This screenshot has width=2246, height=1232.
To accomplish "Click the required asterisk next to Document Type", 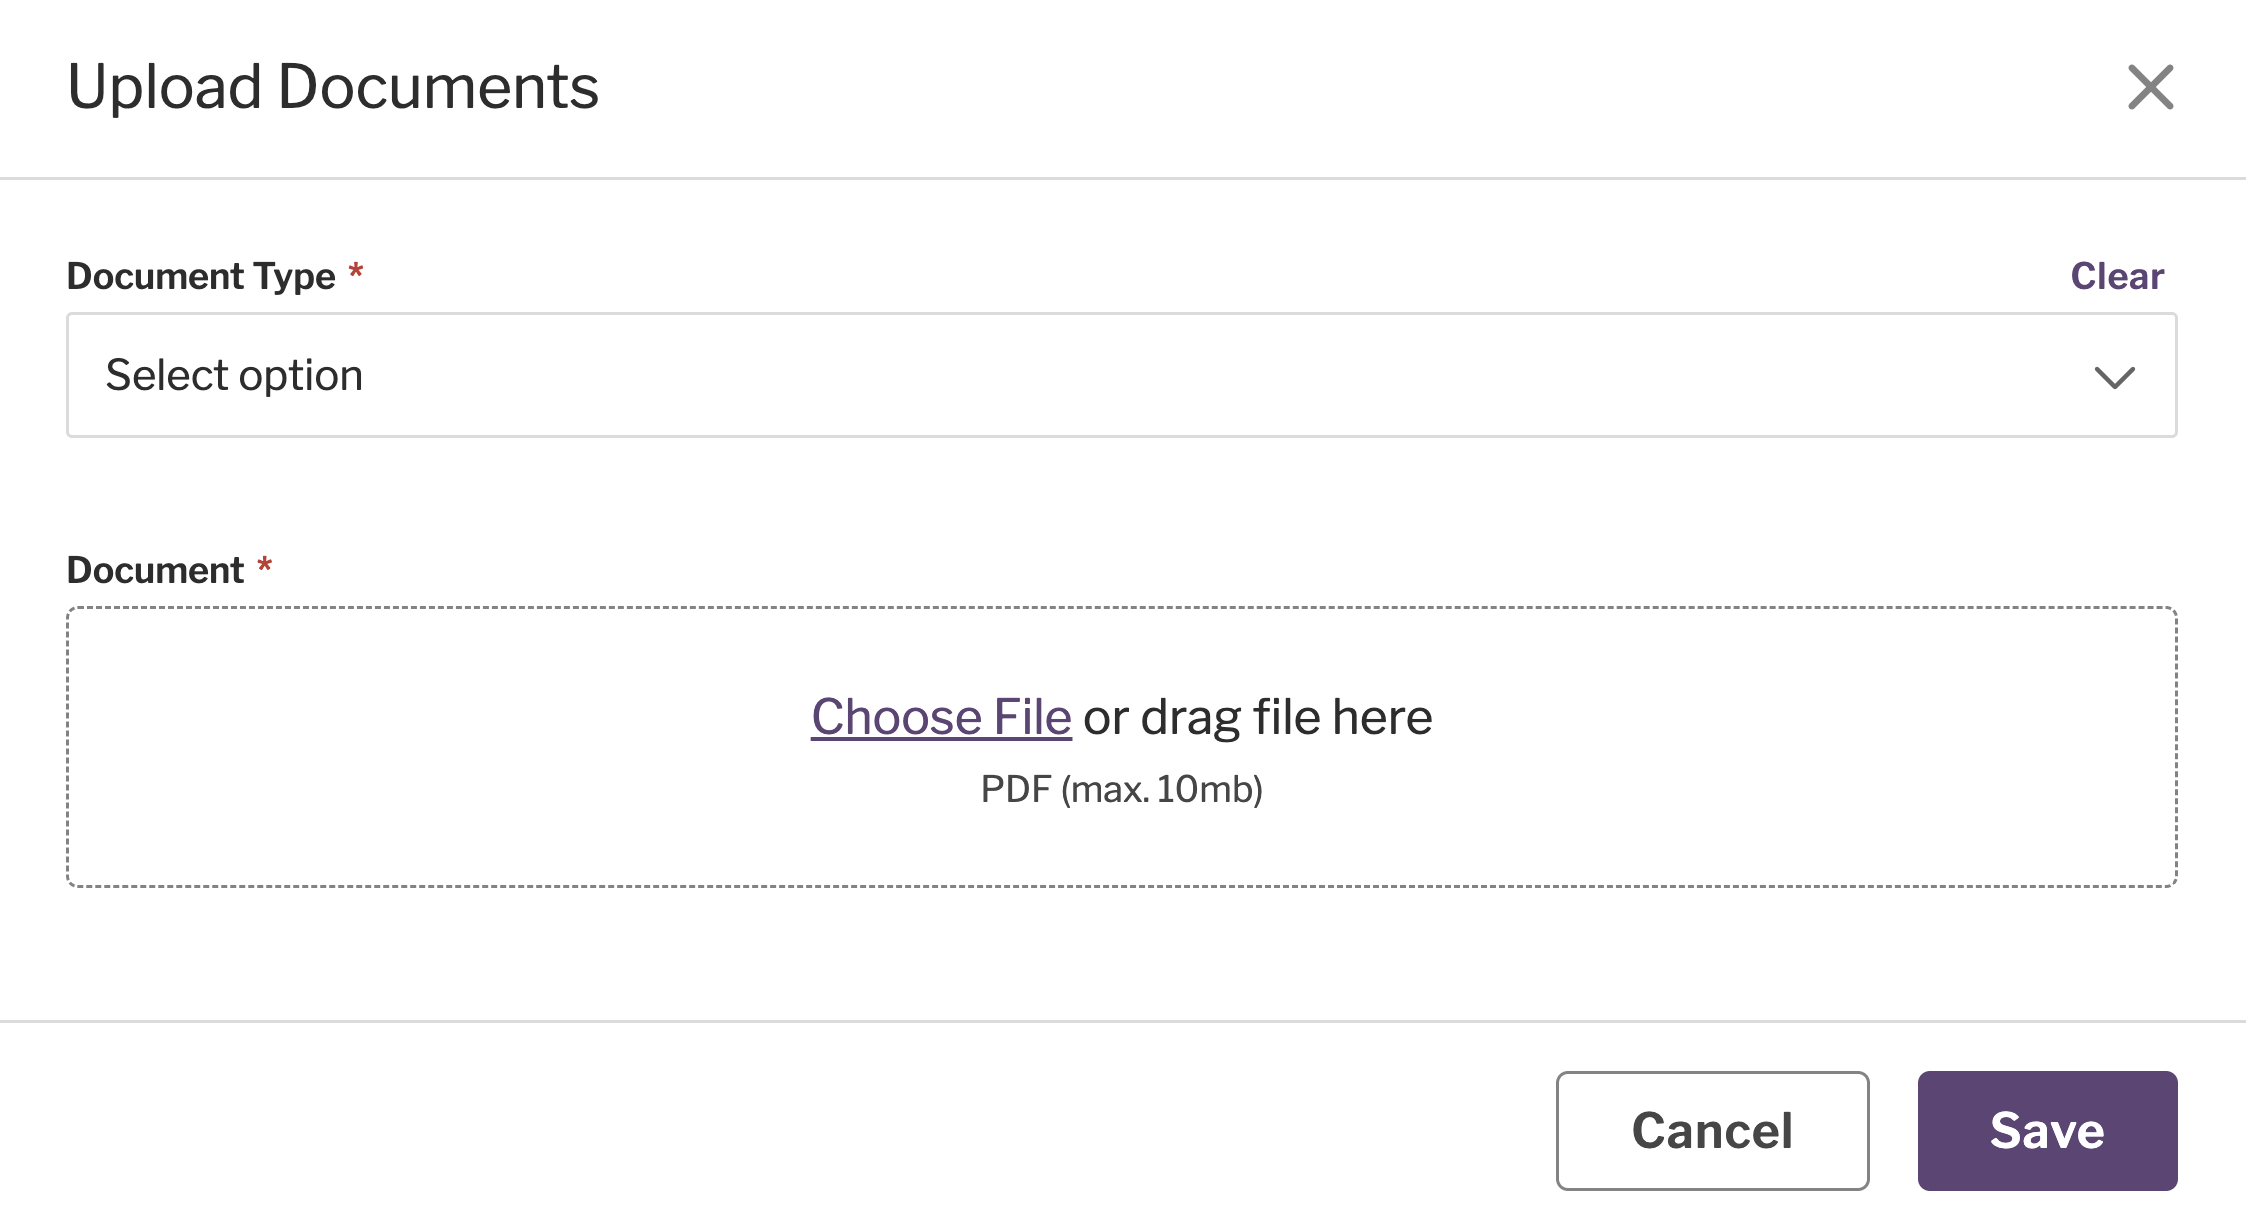I will click(x=356, y=270).
